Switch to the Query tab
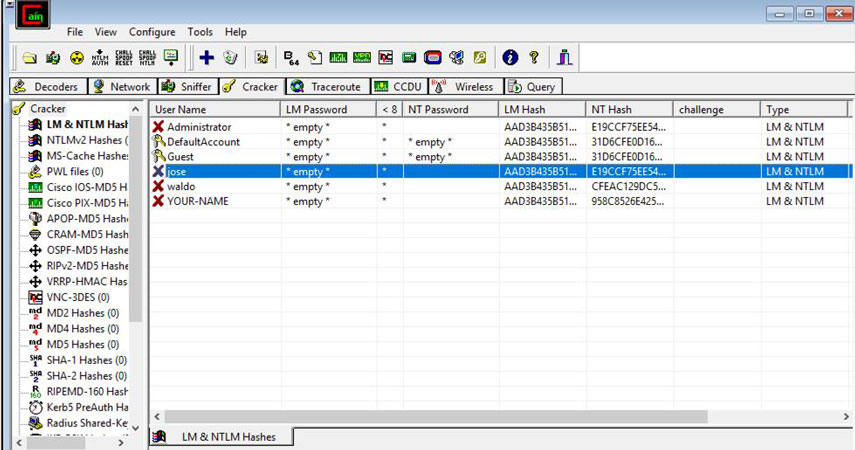 point(532,87)
